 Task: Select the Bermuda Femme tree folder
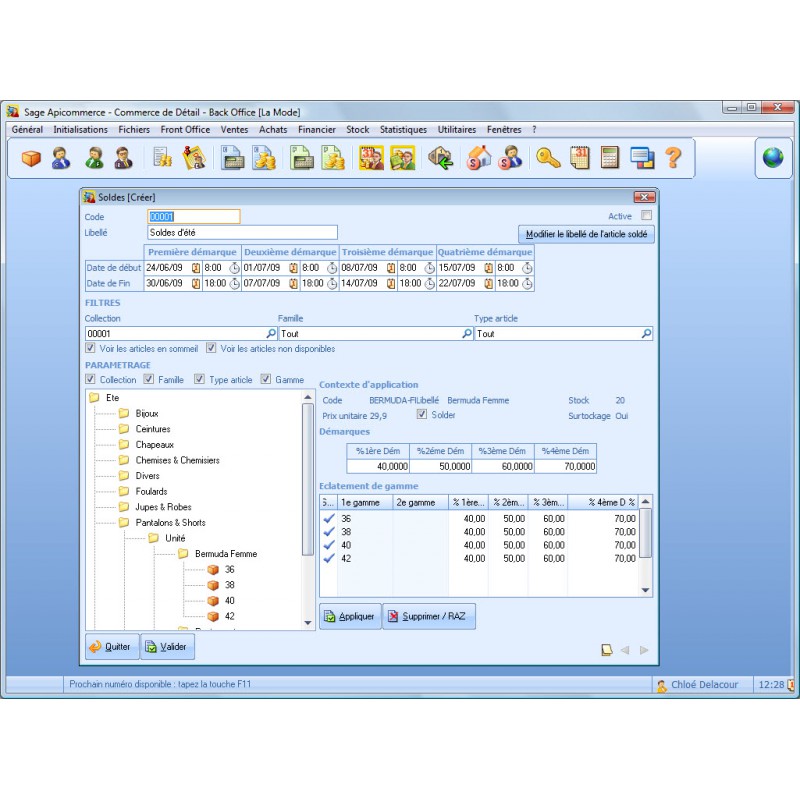point(226,554)
